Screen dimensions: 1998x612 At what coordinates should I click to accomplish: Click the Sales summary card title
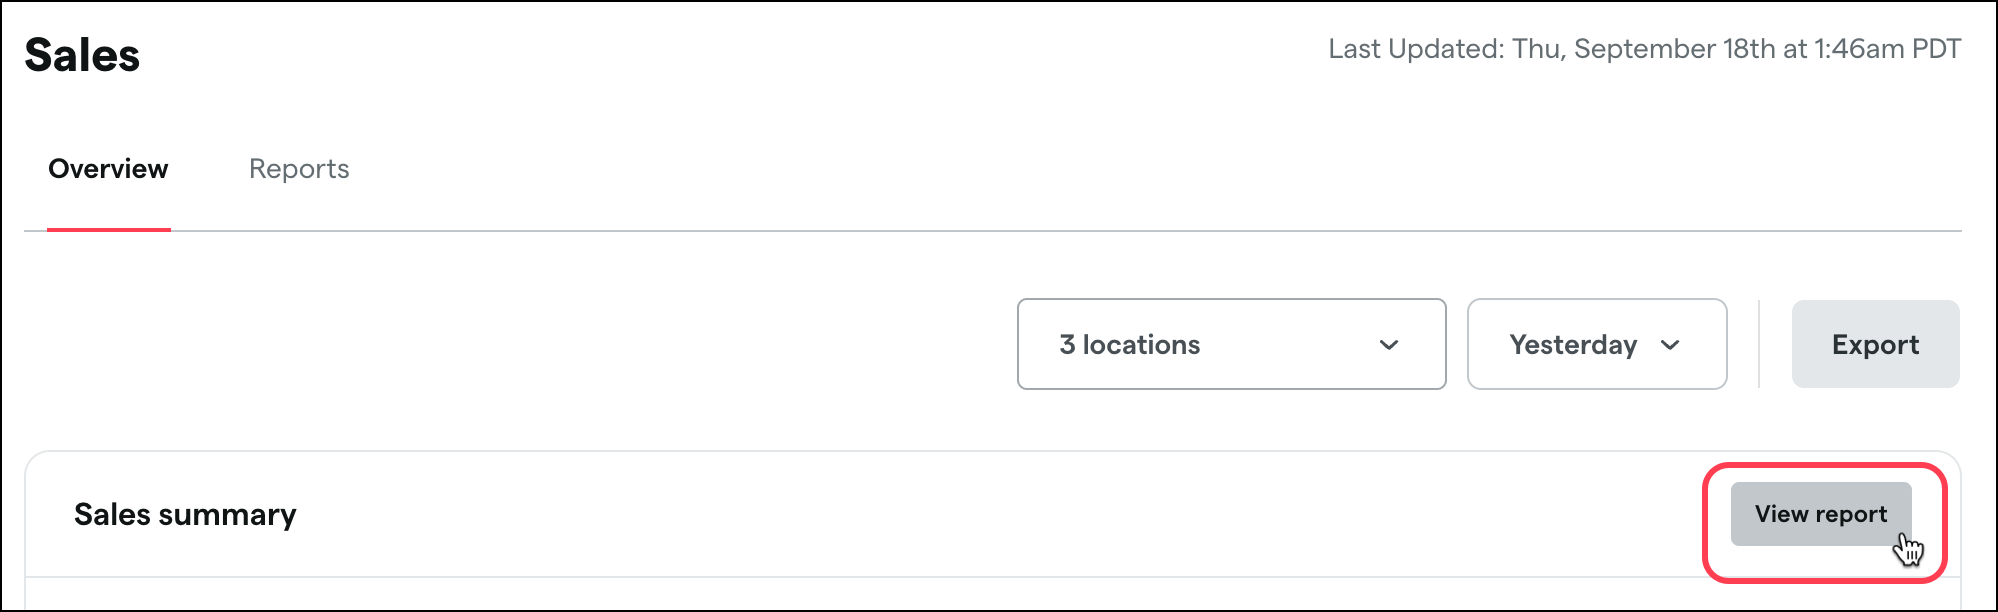185,514
